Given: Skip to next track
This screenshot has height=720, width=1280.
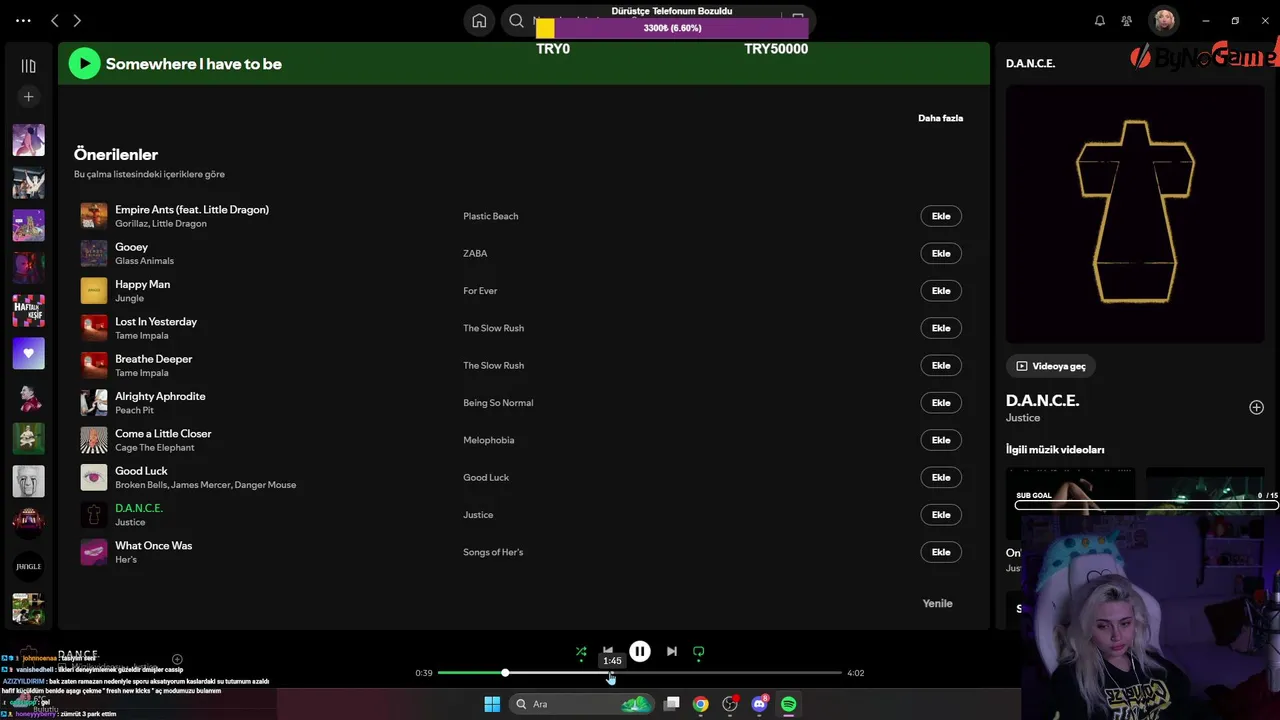Looking at the screenshot, I should point(672,652).
